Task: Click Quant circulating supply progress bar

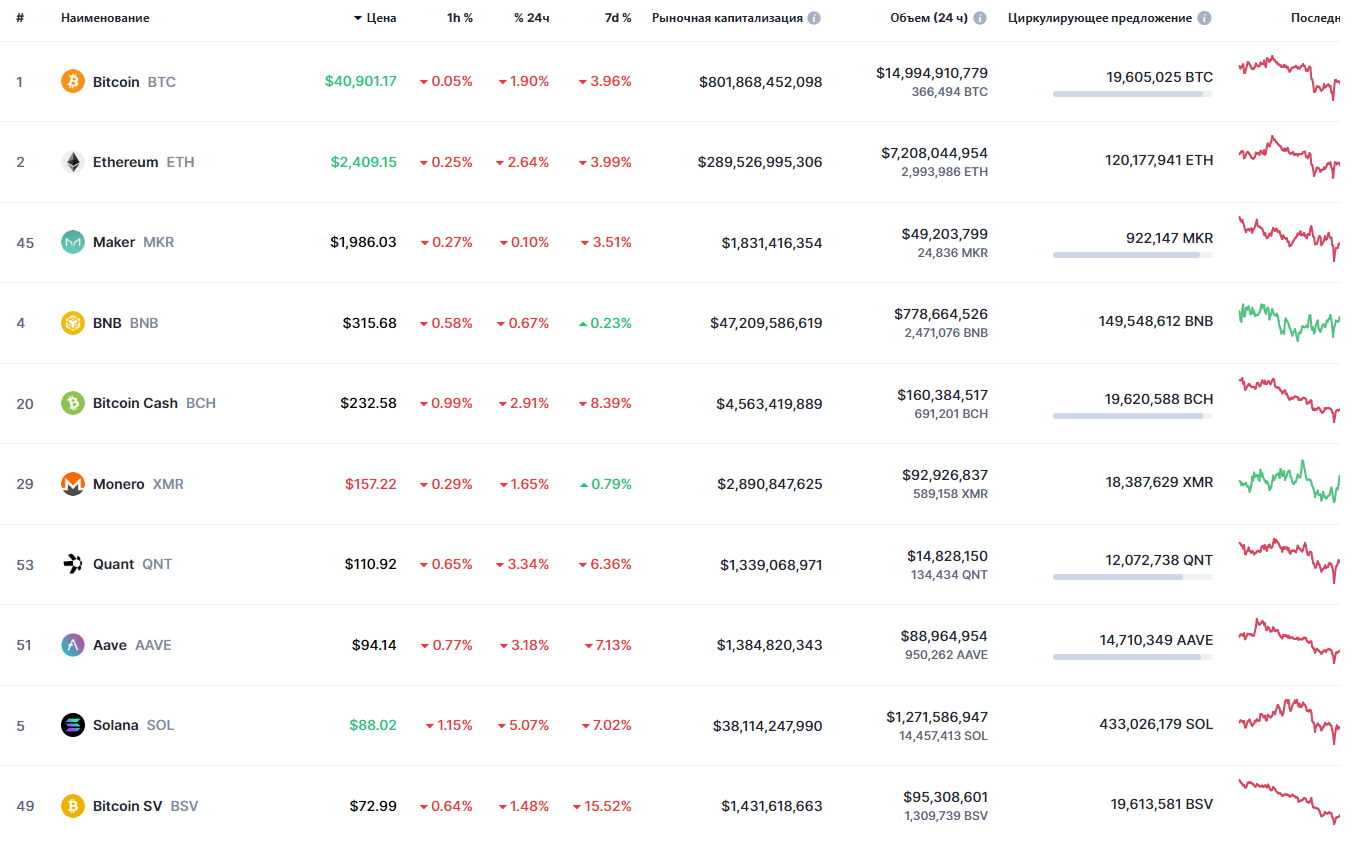Action: [x=1133, y=577]
